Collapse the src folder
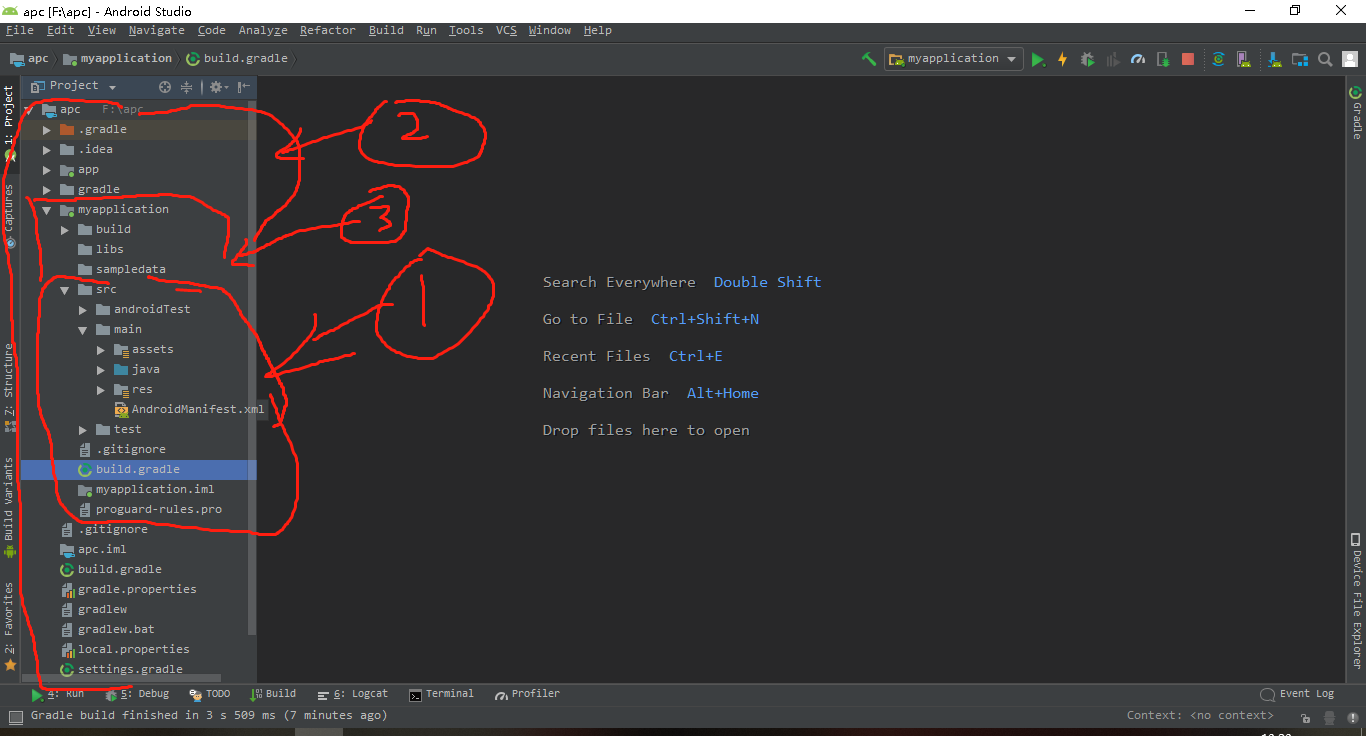 (65, 290)
